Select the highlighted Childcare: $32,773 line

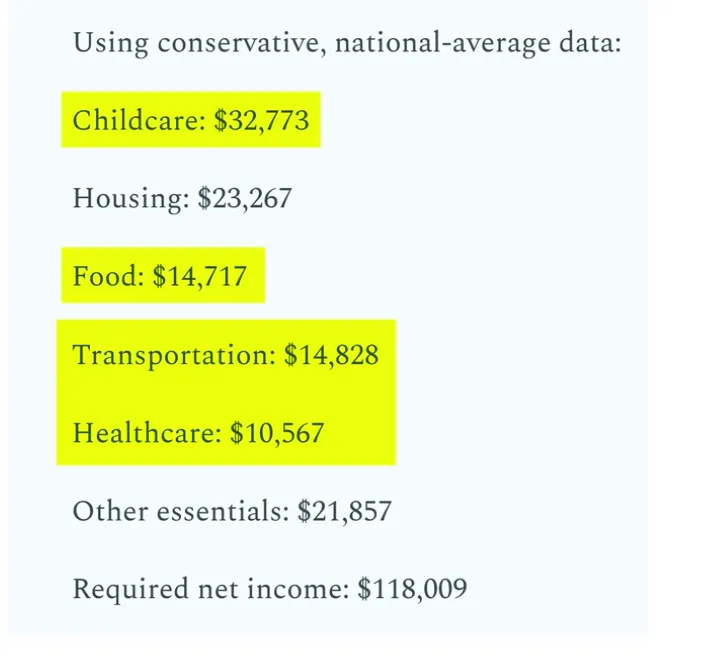[x=191, y=120]
